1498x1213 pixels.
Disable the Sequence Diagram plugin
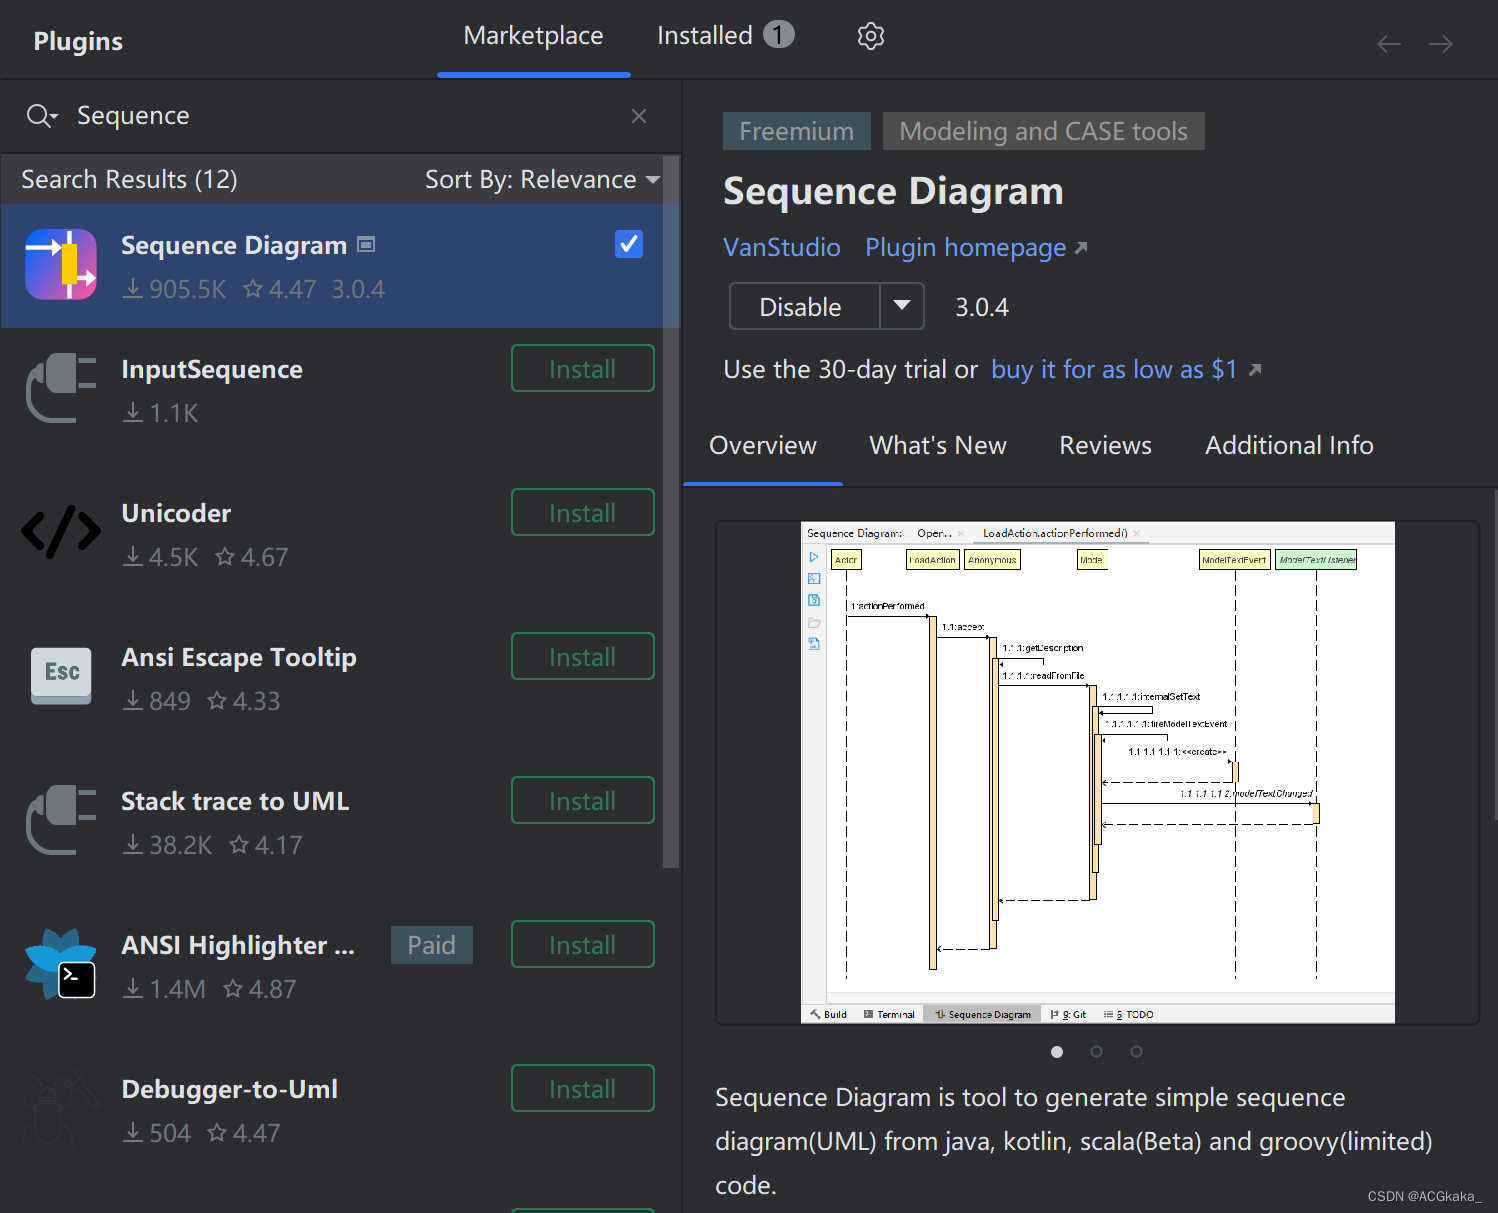coord(805,306)
